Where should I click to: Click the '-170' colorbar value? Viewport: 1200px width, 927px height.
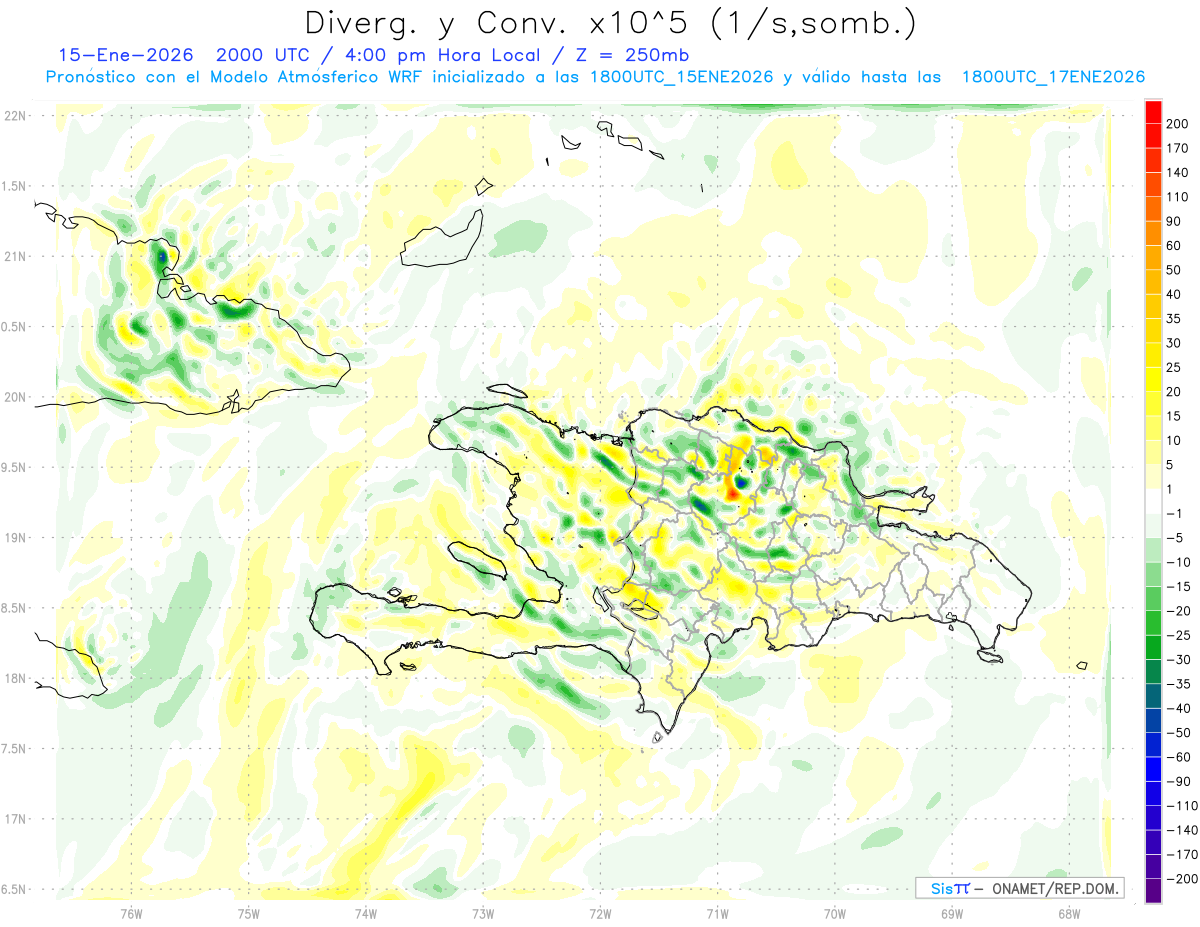[x=1182, y=855]
